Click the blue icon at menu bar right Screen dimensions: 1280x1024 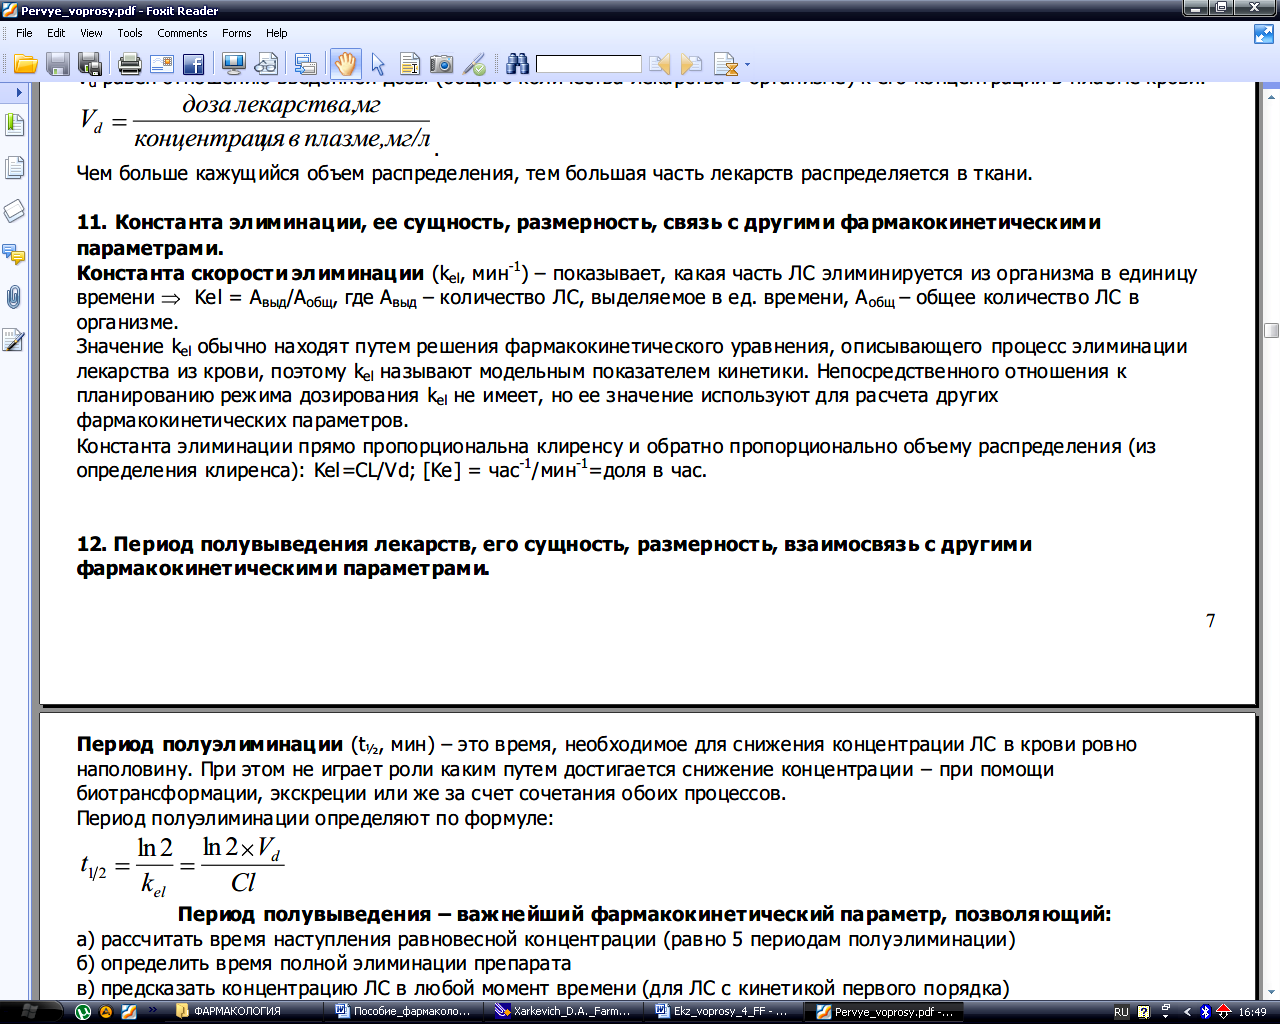(x=1264, y=33)
